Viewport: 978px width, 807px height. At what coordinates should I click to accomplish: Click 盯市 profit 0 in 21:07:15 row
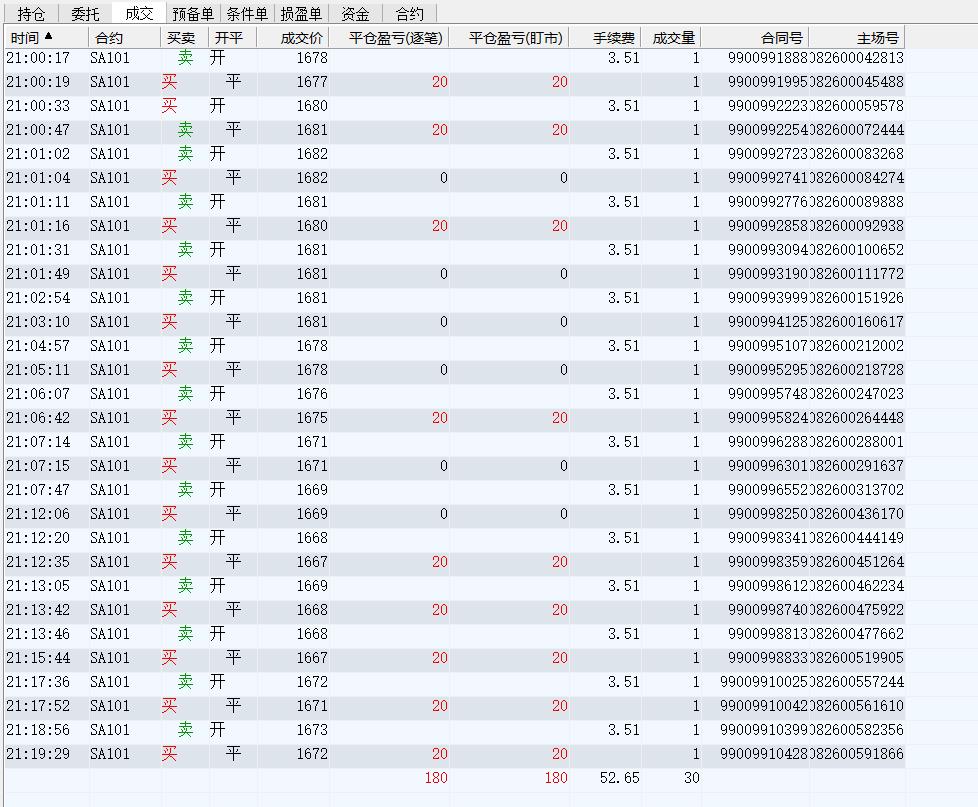pos(563,466)
